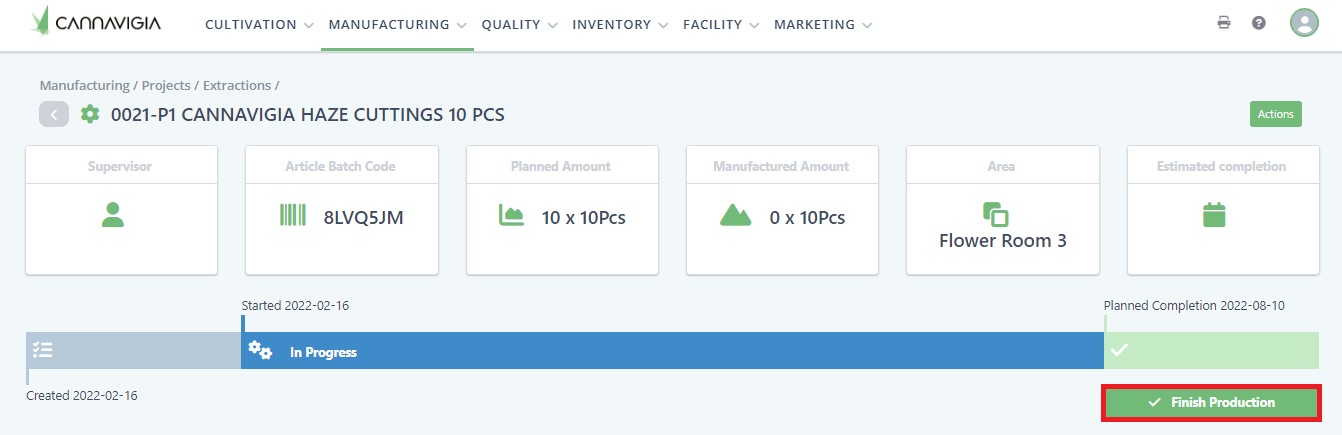Image resolution: width=1342 pixels, height=435 pixels.
Task: Open the Manufacturing menu
Action: click(397, 25)
